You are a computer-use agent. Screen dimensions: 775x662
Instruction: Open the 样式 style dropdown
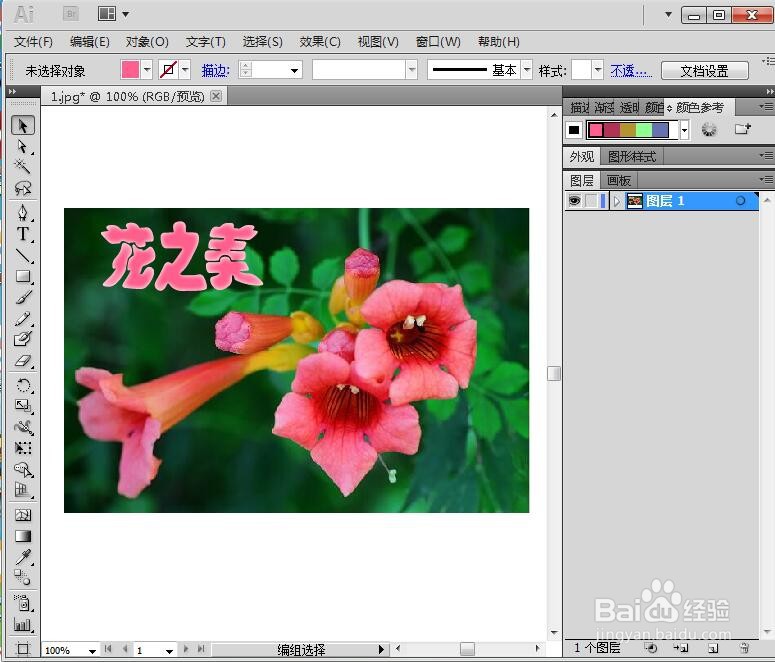pyautogui.click(x=598, y=70)
